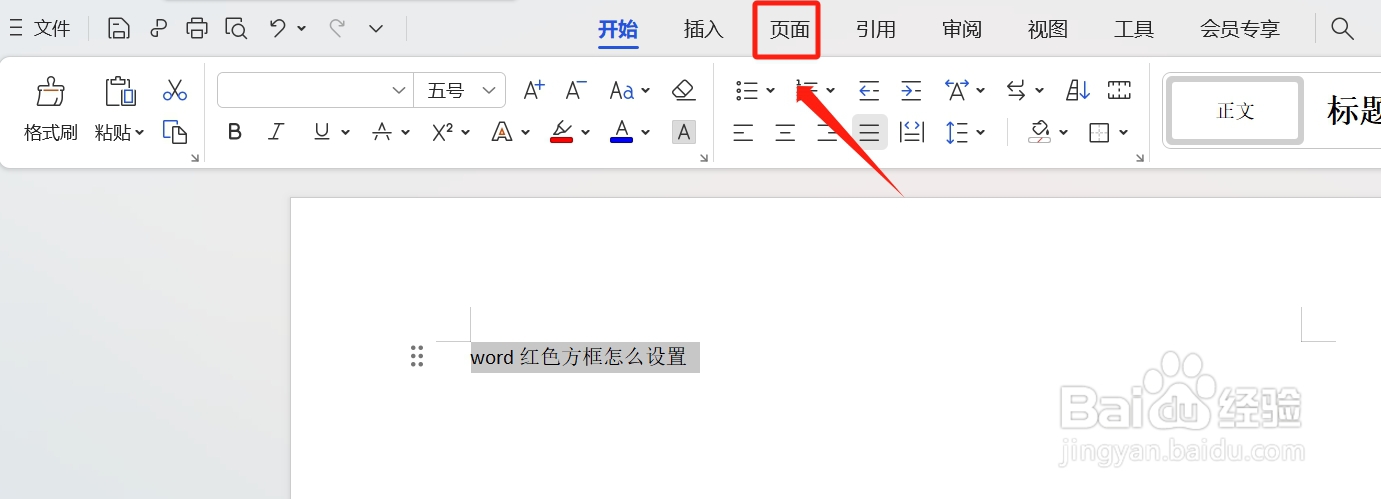Open the font name dropdown
1381x499 pixels.
point(399,90)
